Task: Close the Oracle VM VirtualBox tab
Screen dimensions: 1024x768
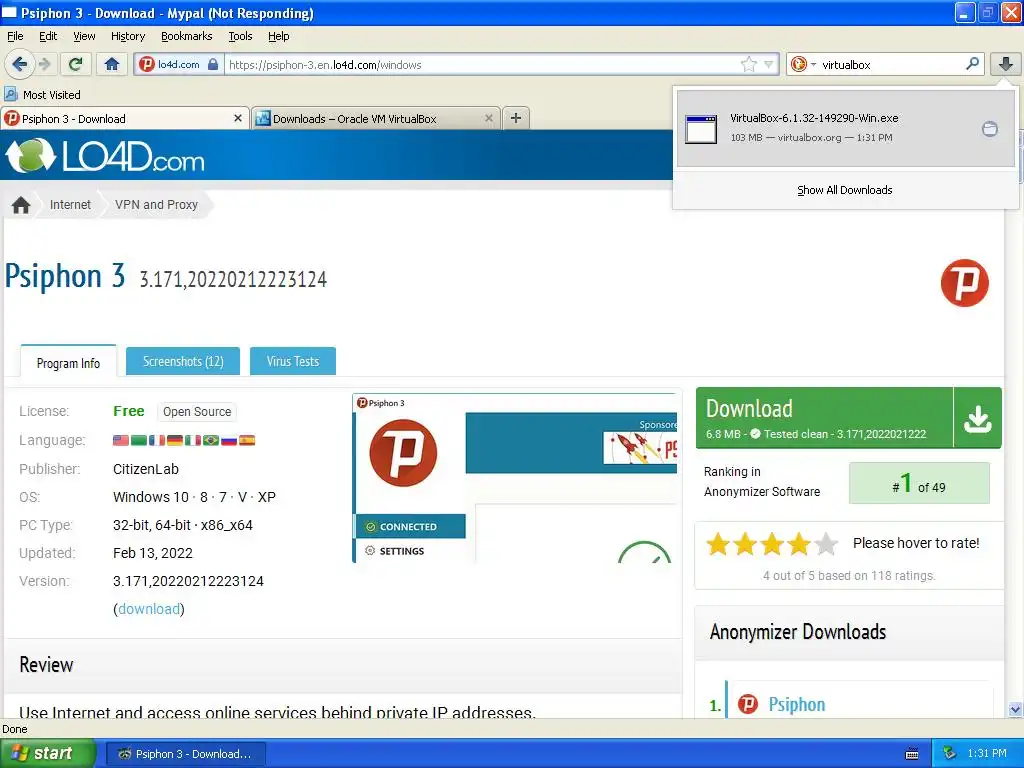Action: tap(488, 118)
